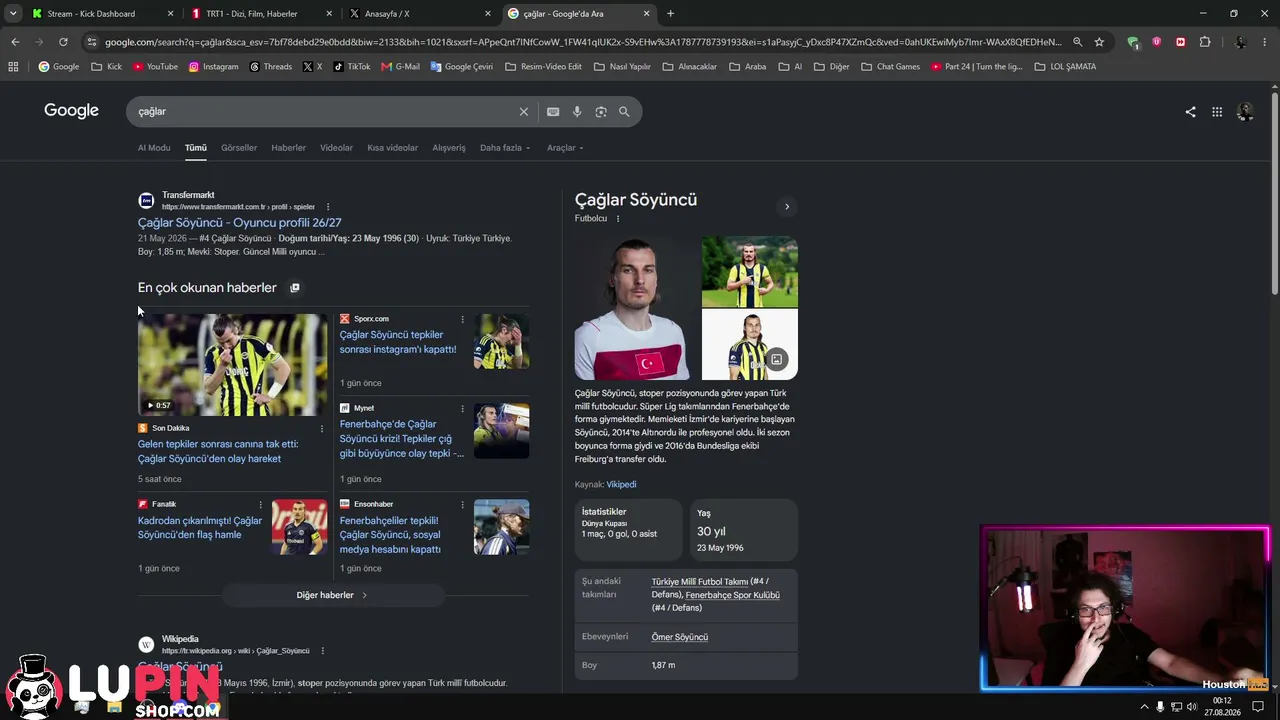This screenshot has height=720, width=1280.
Task: Select the Kısa videolar tab
Action: pos(392,148)
